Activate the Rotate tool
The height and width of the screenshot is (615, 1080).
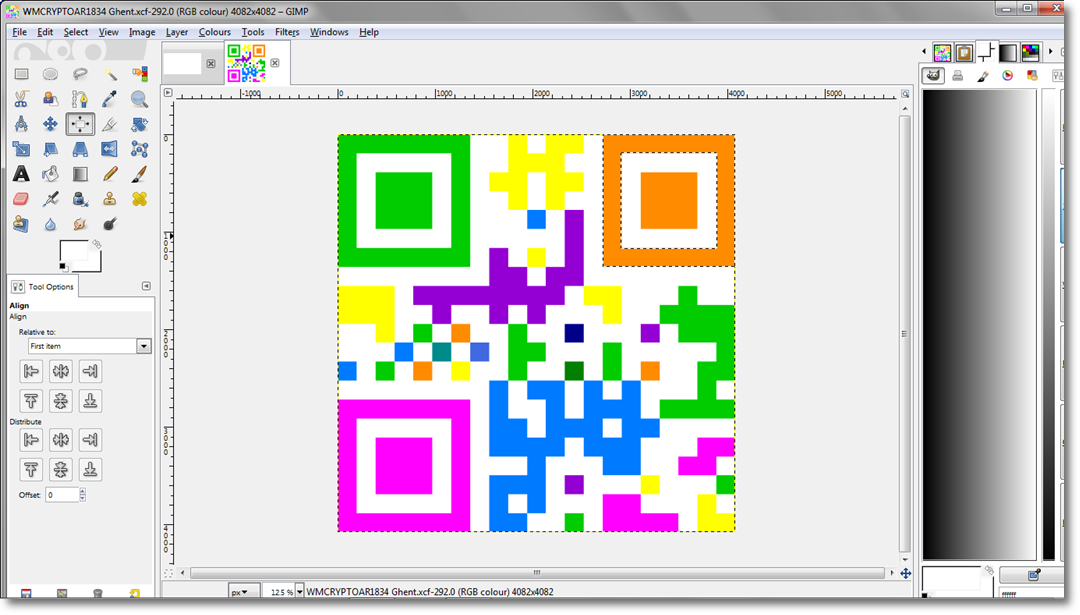(139, 124)
